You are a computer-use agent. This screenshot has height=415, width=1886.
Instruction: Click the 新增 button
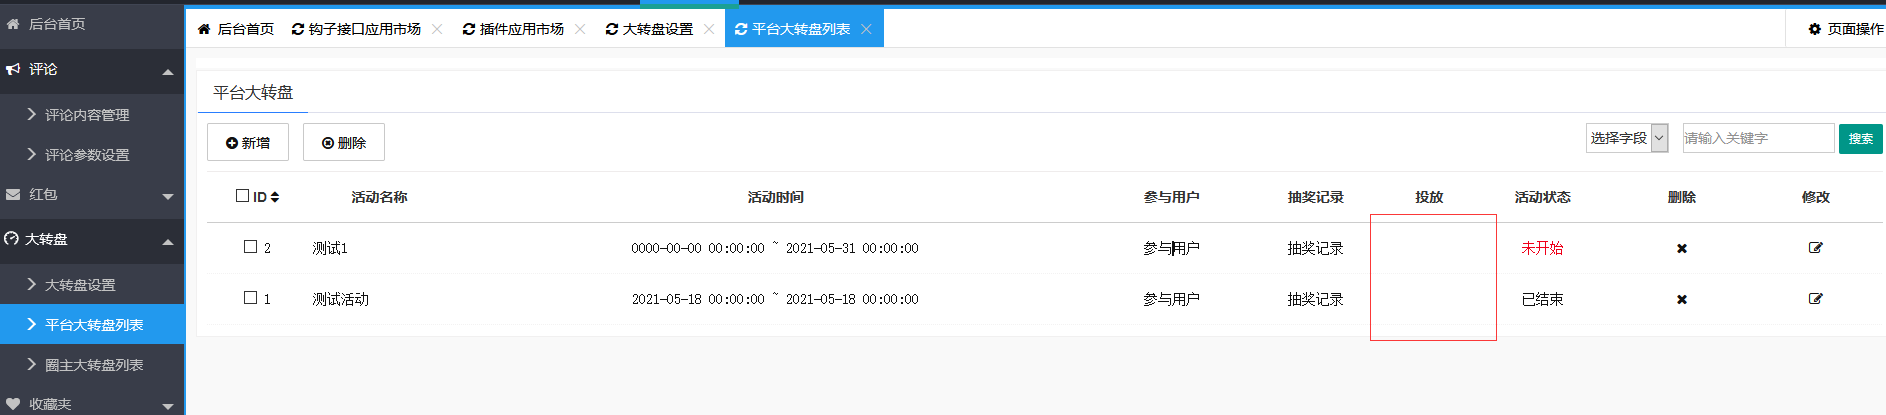coord(248,143)
